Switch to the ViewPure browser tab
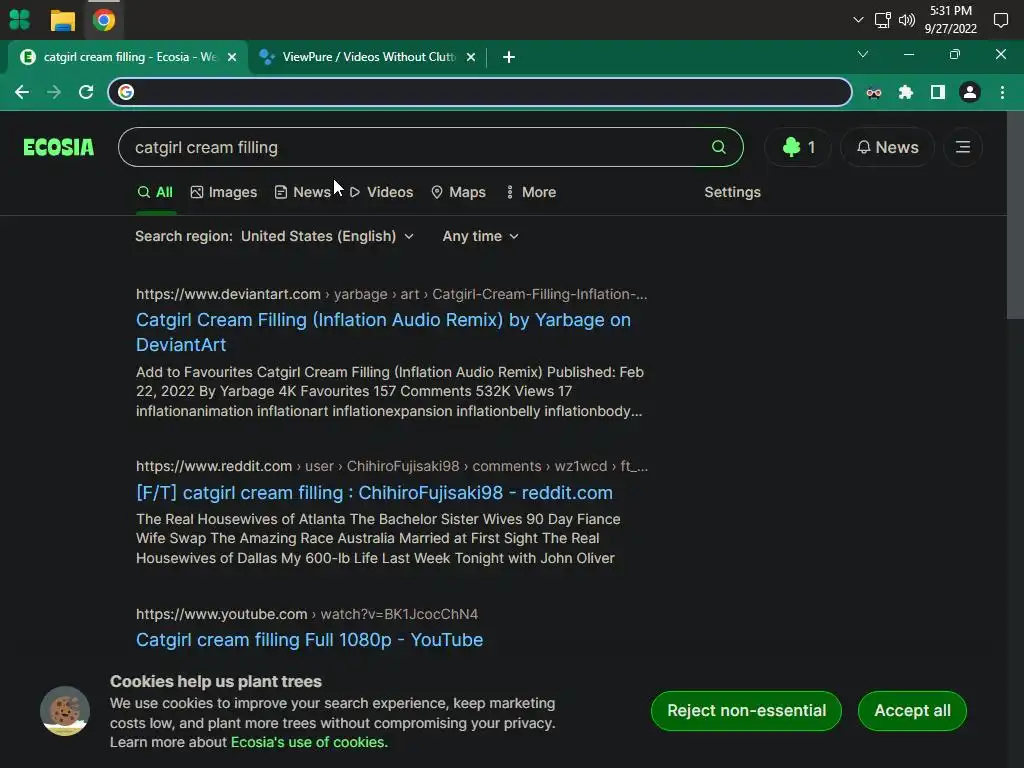This screenshot has width=1024, height=768. 368,57
